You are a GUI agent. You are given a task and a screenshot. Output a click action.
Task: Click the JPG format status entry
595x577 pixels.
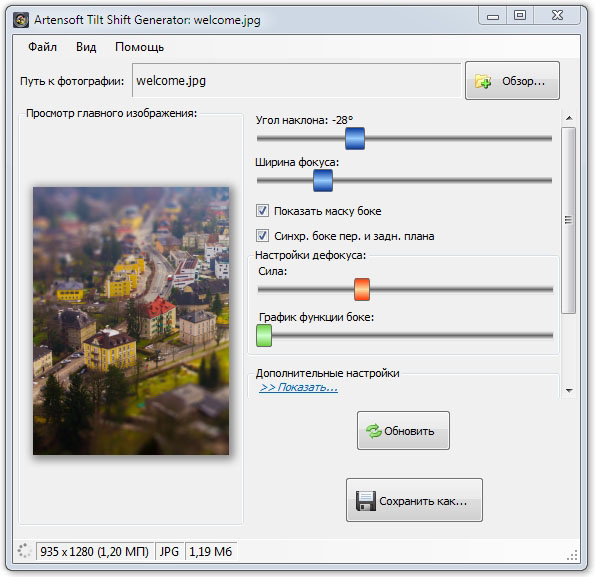169,551
